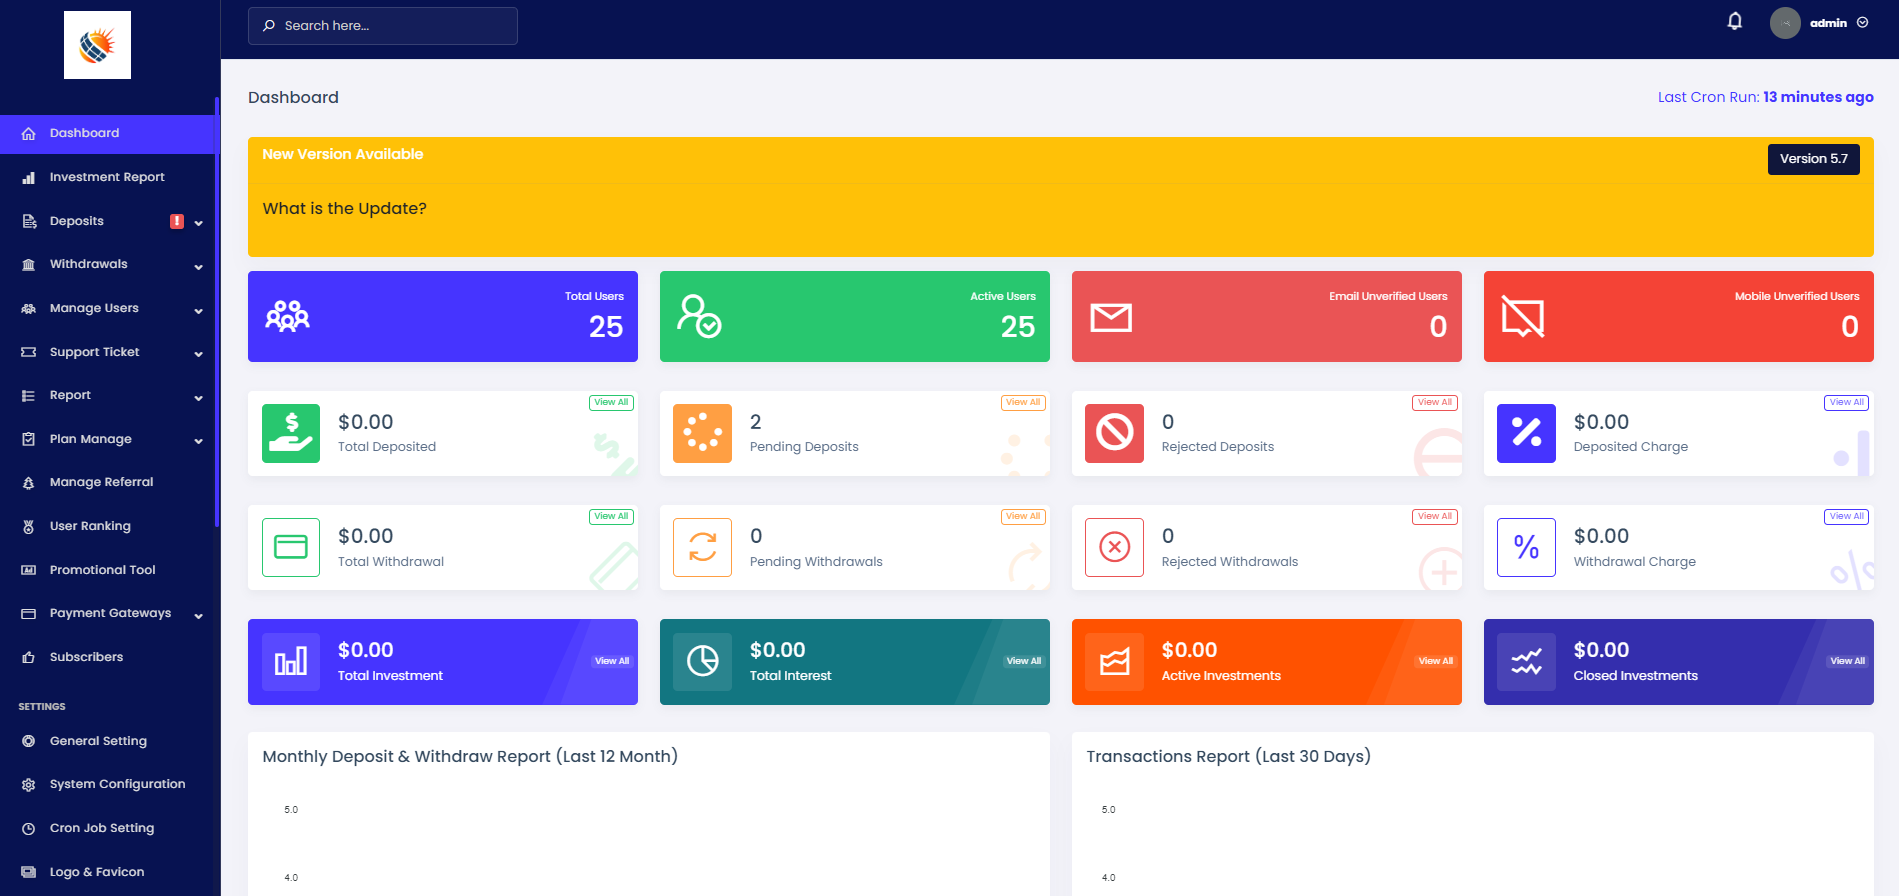Click the Rejected Deposits ban icon

(x=1114, y=433)
